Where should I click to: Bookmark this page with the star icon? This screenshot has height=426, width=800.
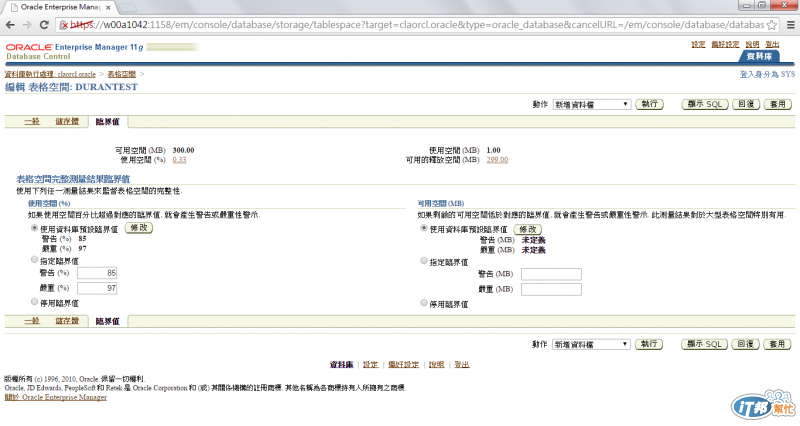771,24
